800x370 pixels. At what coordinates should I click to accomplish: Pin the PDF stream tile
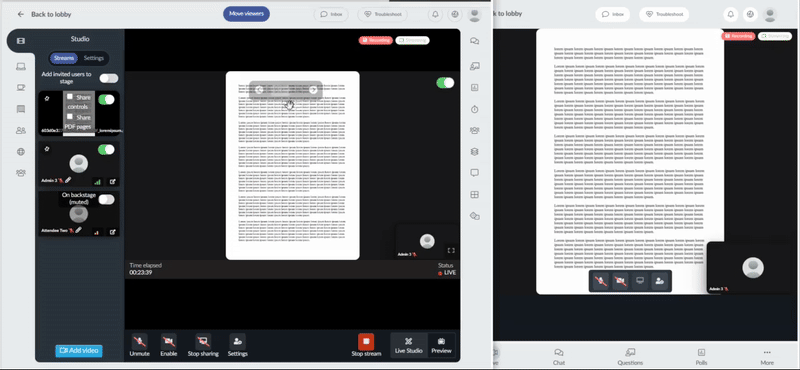[x=47, y=98]
